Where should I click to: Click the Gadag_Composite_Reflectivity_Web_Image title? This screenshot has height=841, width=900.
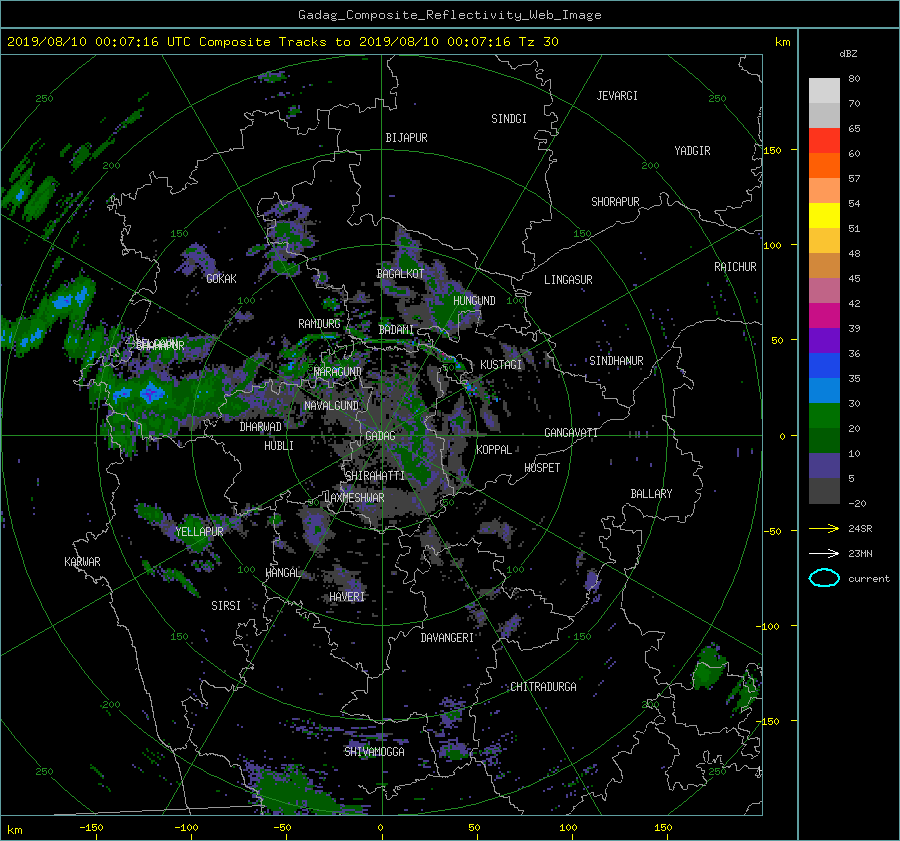tap(449, 15)
